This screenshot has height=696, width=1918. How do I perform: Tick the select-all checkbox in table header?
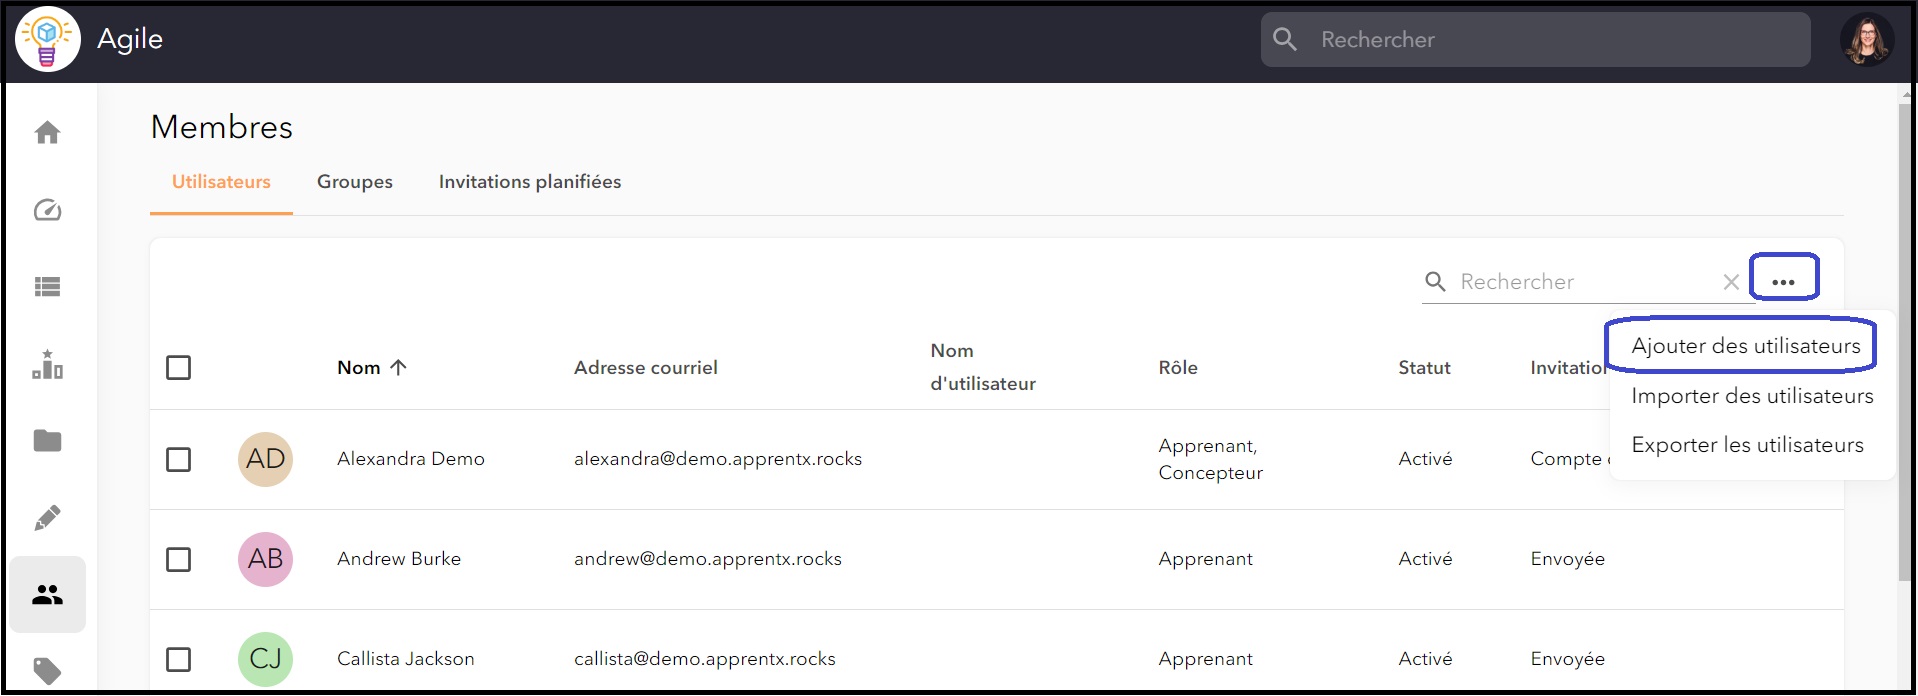178,368
